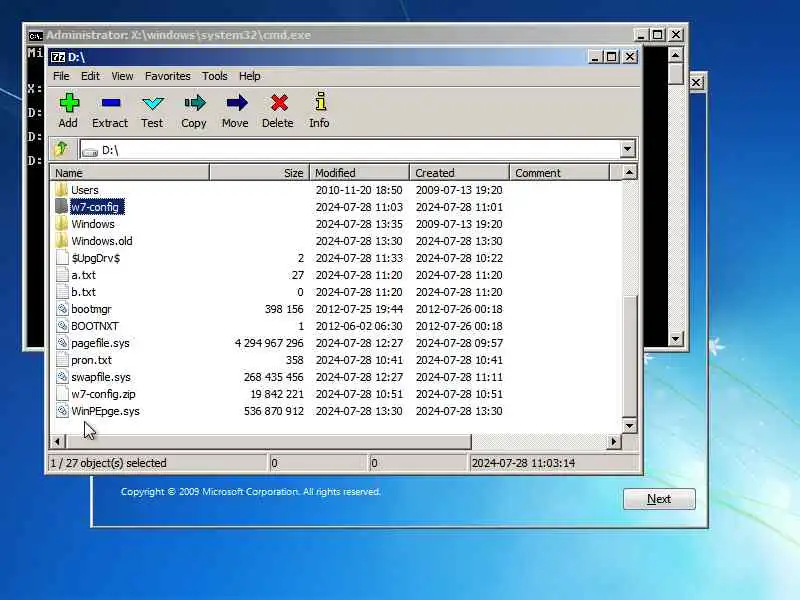The width and height of the screenshot is (800, 600).
Task: Maximize the 7-Zip D:\ window
Action: 612,57
